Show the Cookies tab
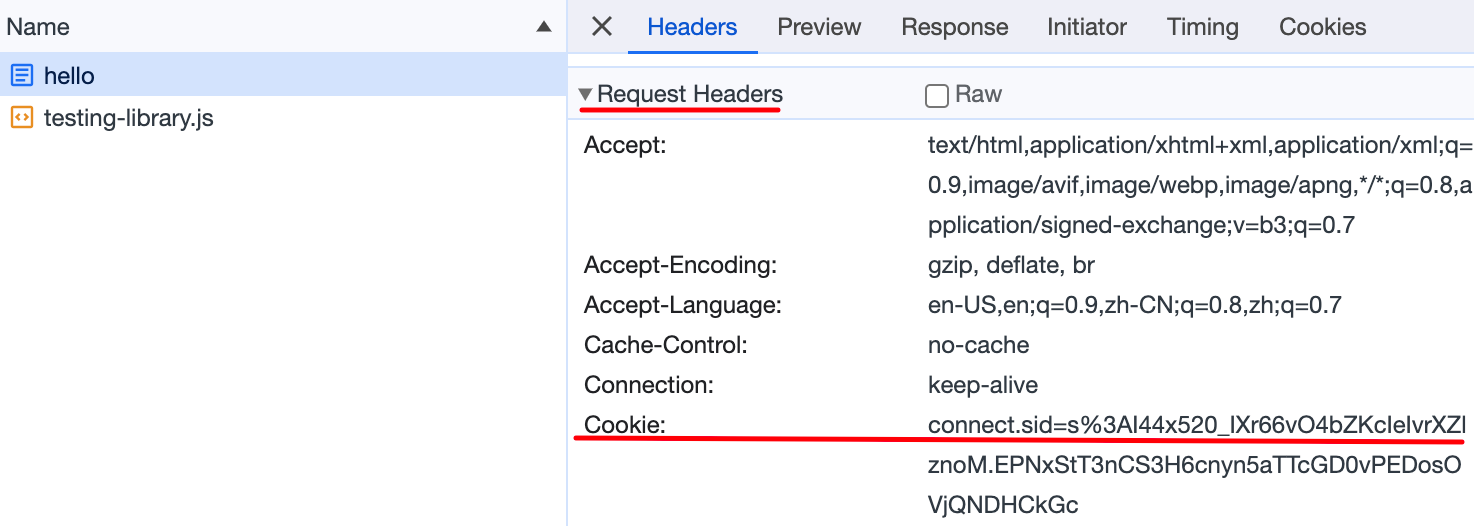The width and height of the screenshot is (1474, 526). click(1323, 27)
